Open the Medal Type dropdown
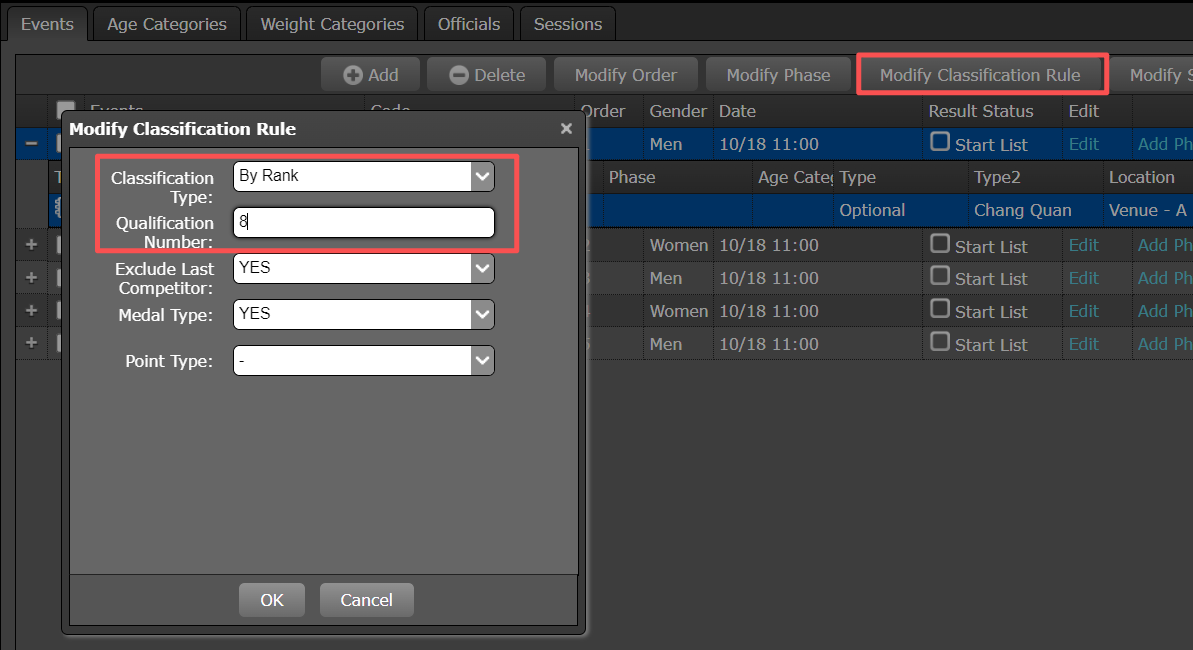Screen dimensions: 1193x650 click(x=483, y=314)
